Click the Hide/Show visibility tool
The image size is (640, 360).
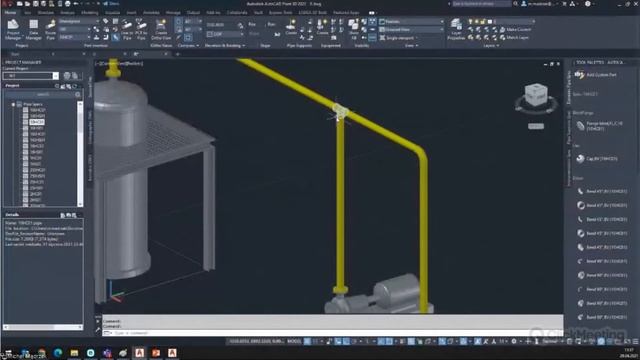point(353,29)
